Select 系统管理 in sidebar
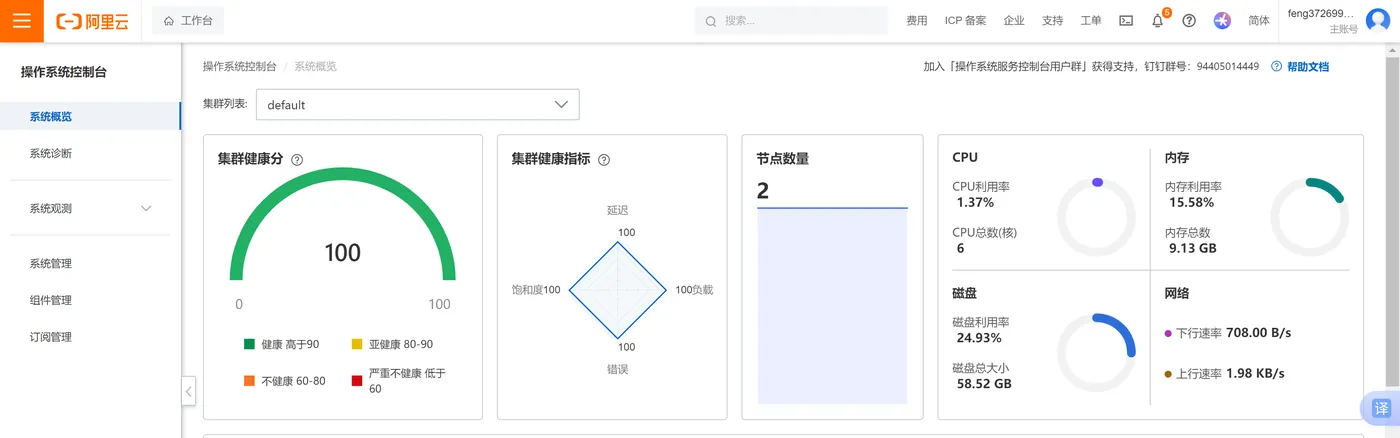The width and height of the screenshot is (1400, 438). (x=90, y=263)
